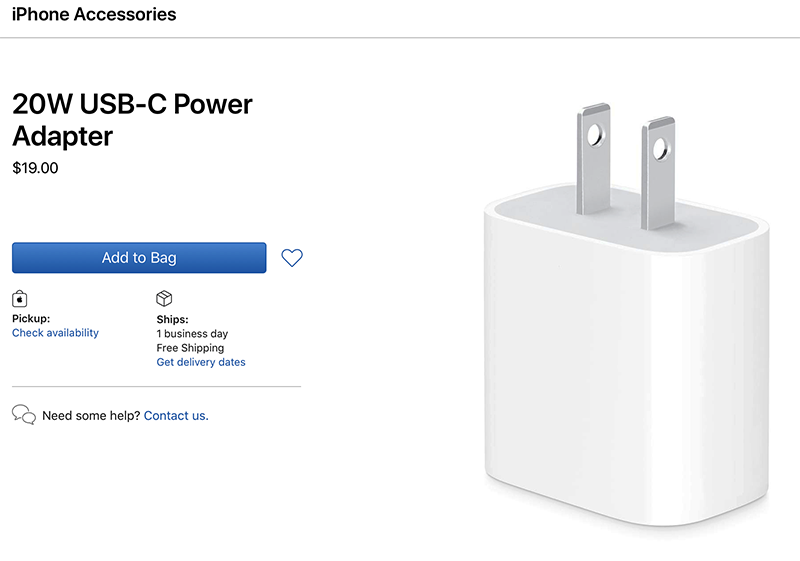The height and width of the screenshot is (561, 800).
Task: Click the Apple bag pickup icon
Action: [x=19, y=299]
